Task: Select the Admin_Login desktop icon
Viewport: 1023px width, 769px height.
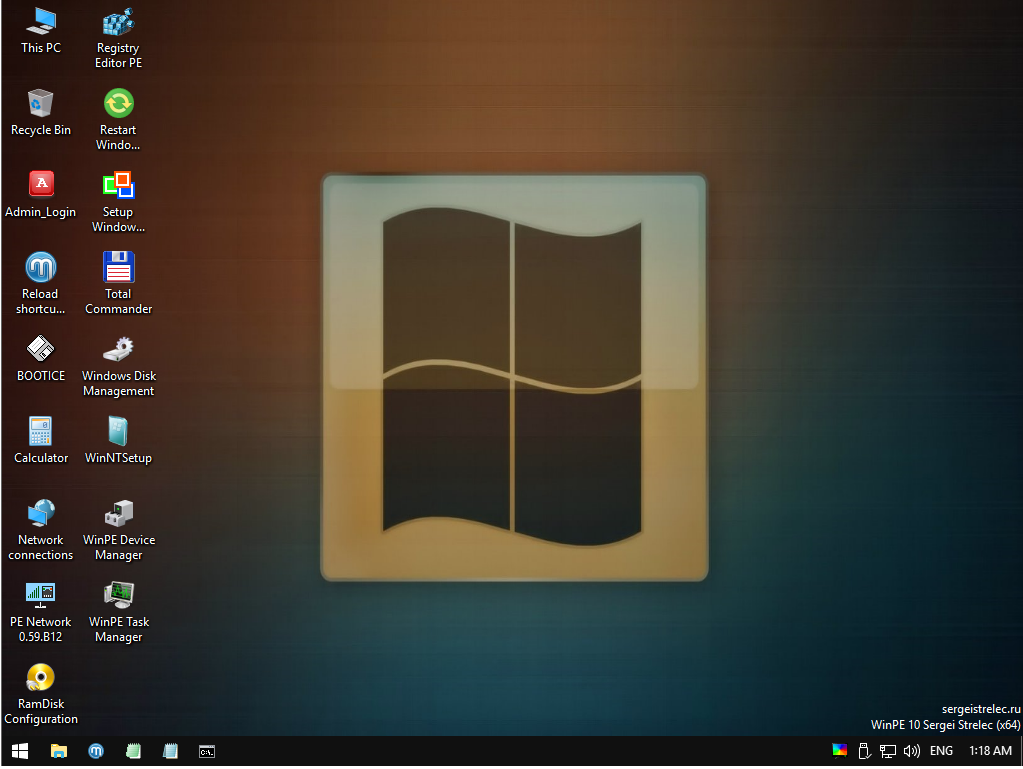Action: coord(40,185)
